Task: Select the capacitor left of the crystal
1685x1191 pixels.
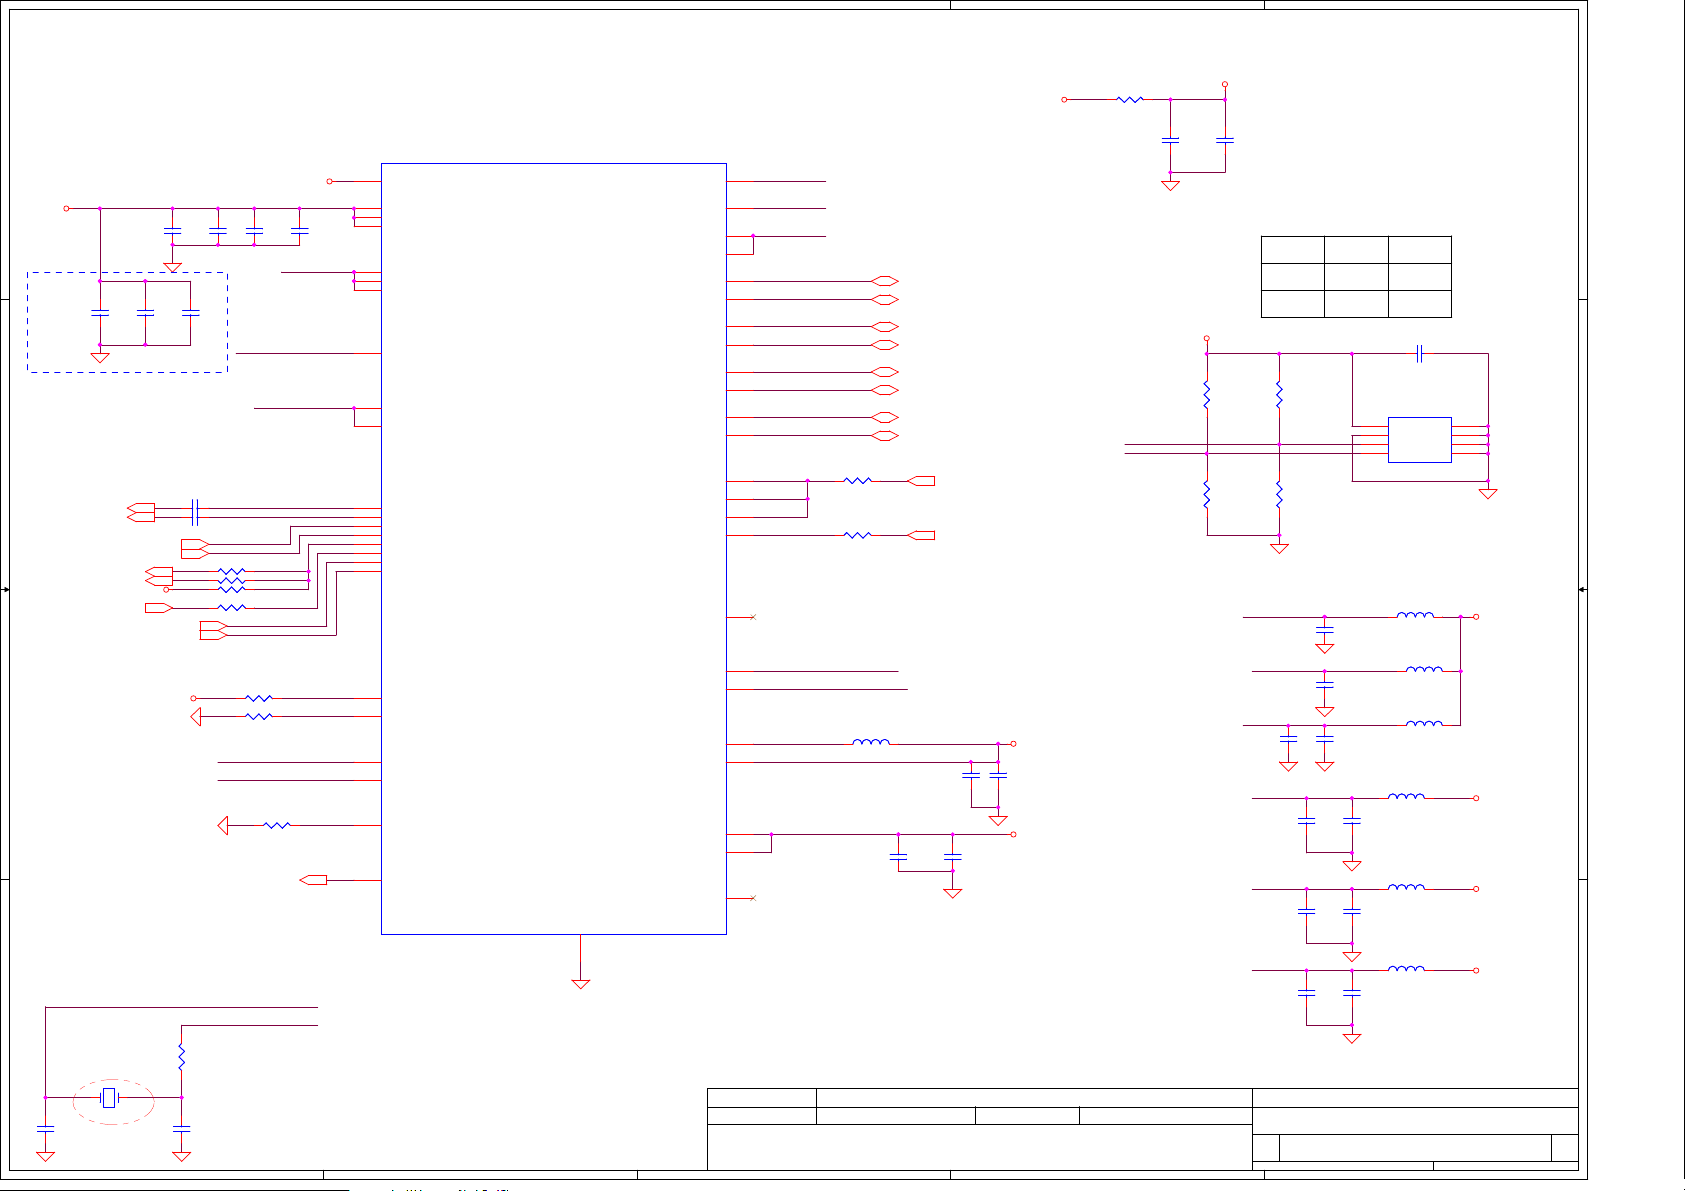Action: tap(45, 1128)
